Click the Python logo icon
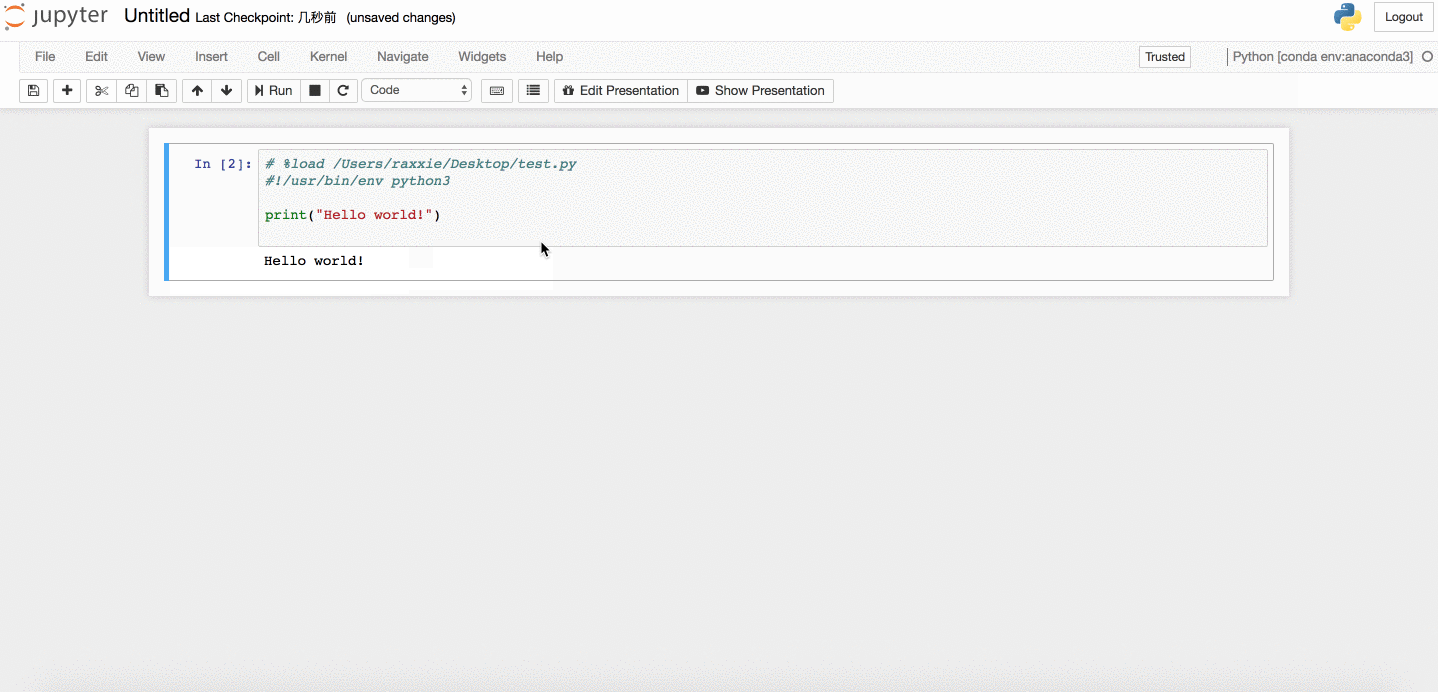Image resolution: width=1438 pixels, height=692 pixels. [x=1348, y=17]
